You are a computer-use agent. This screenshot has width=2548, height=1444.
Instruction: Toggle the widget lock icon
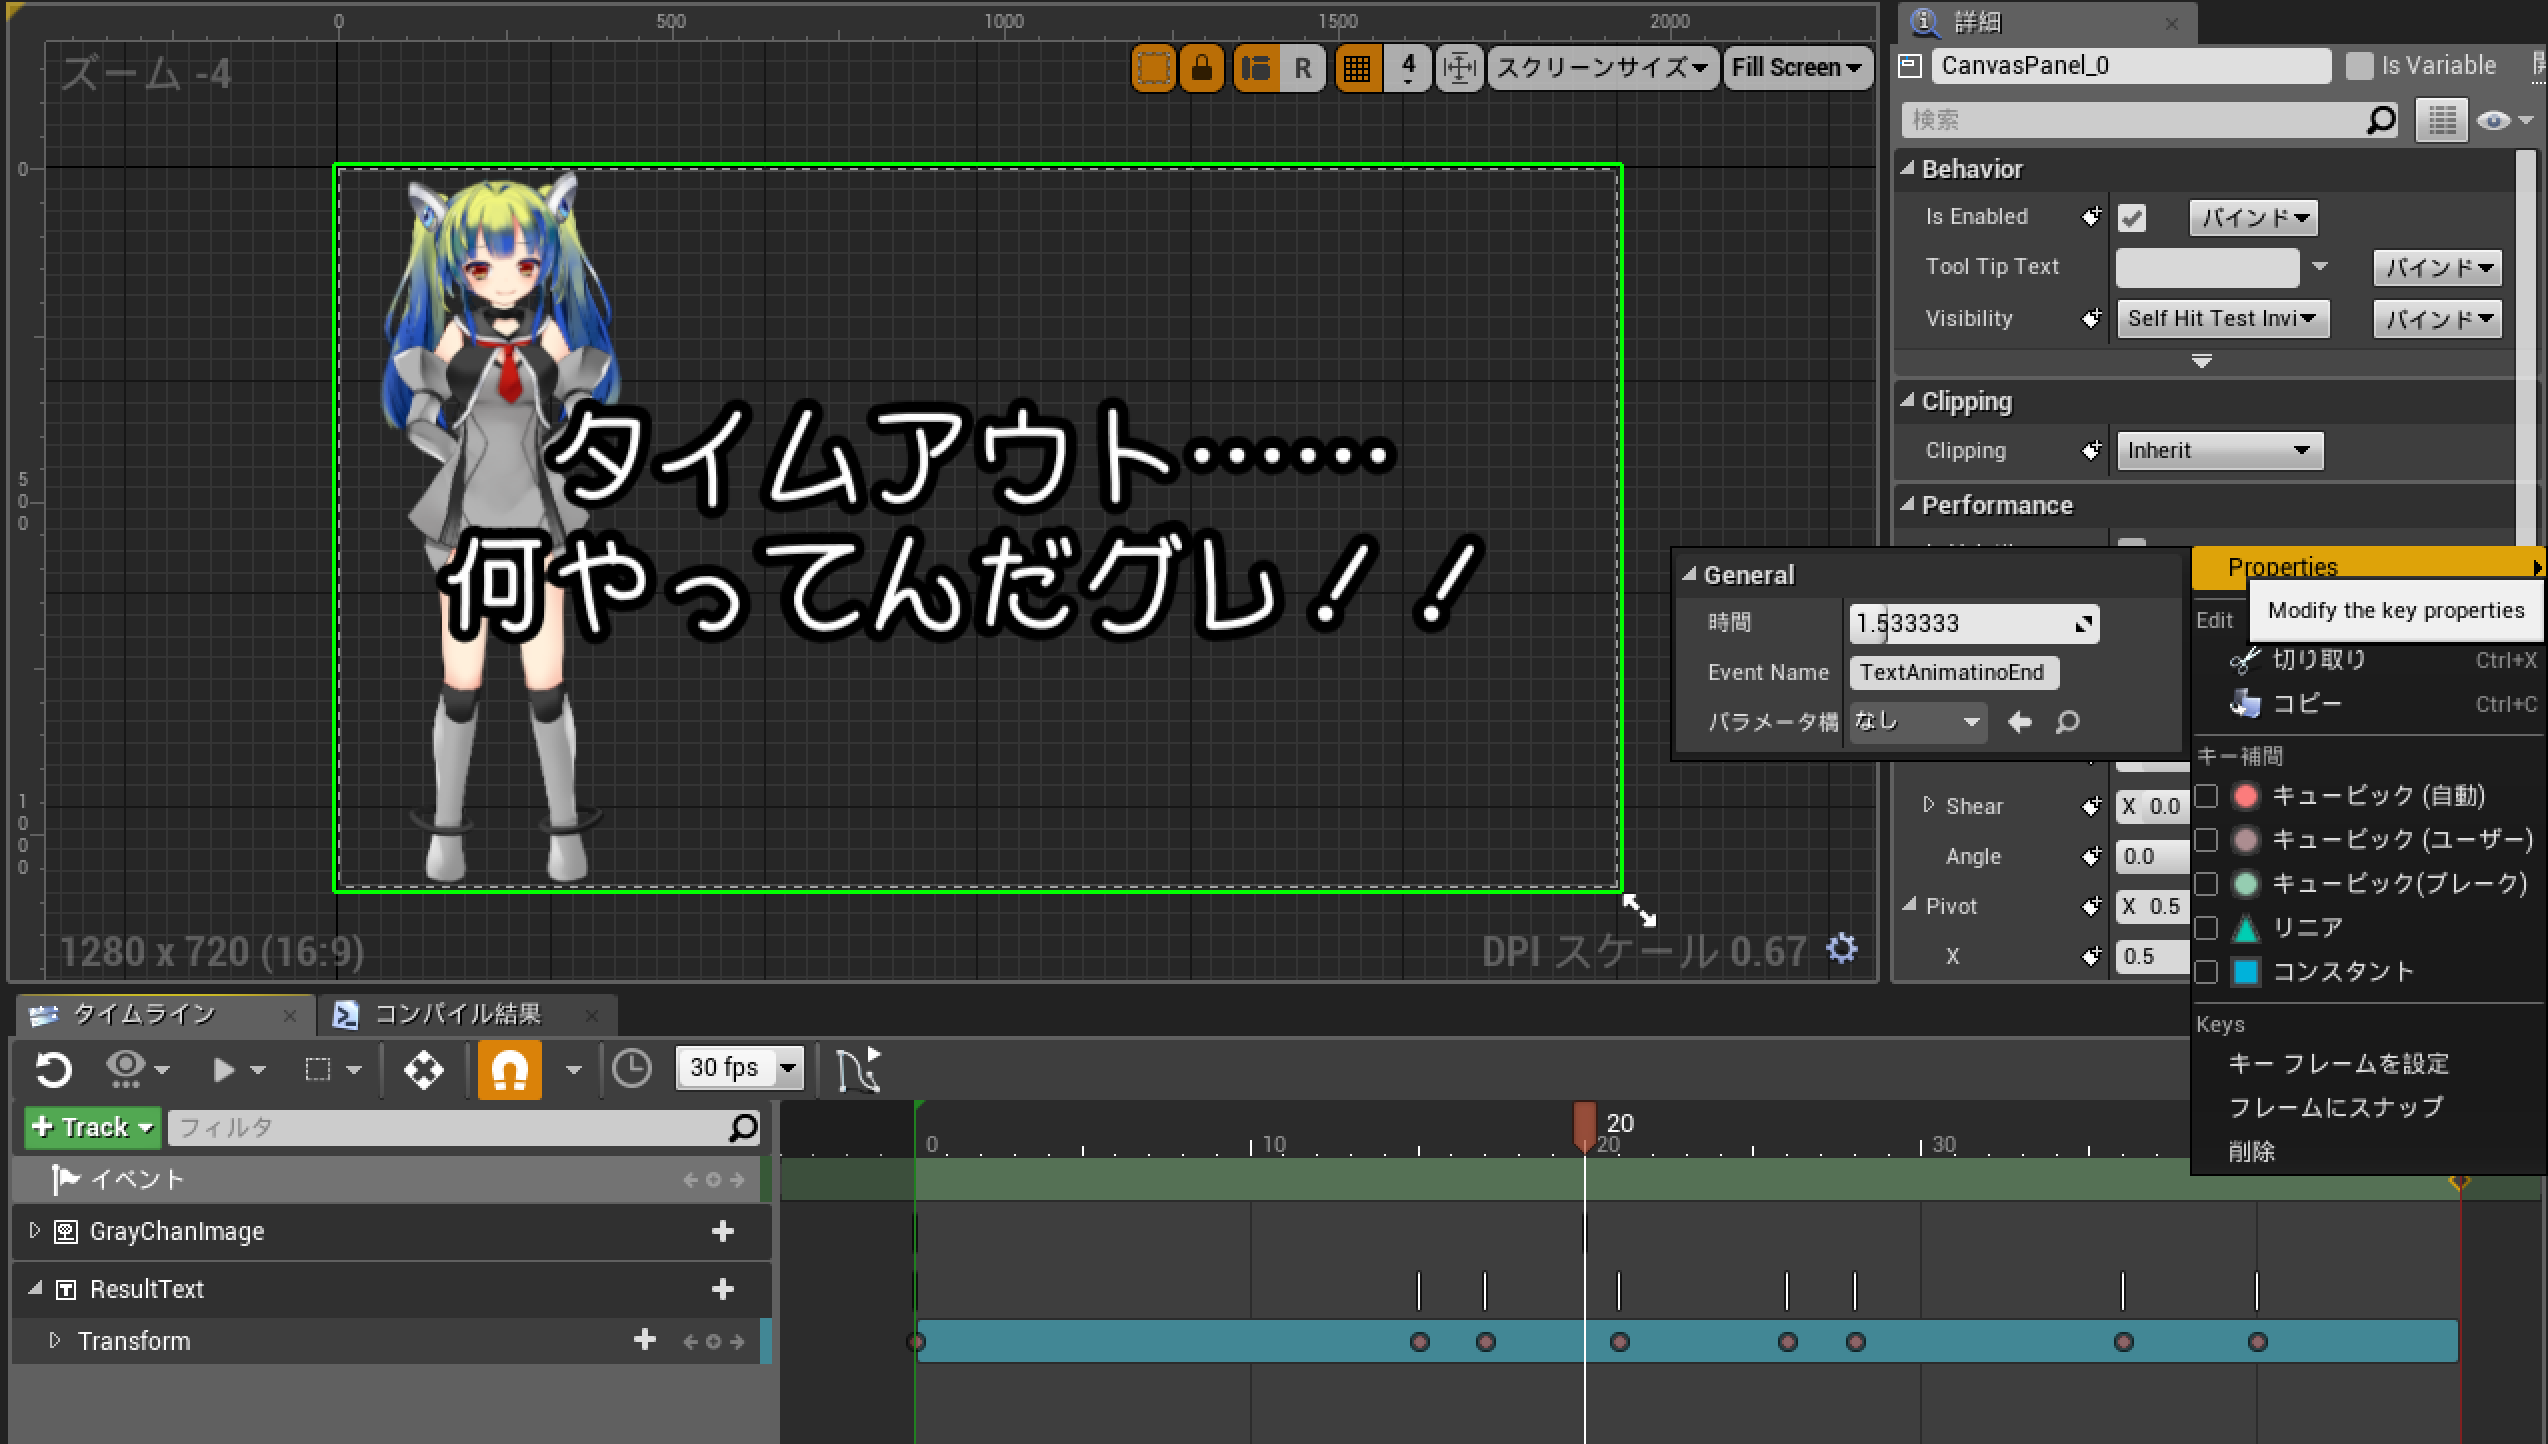(1202, 68)
